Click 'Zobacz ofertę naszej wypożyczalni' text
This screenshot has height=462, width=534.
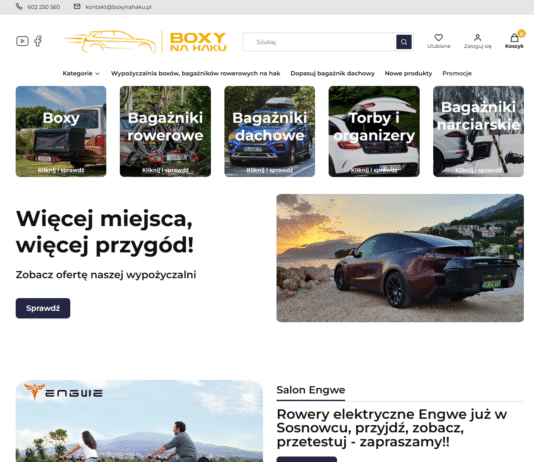coord(106,275)
